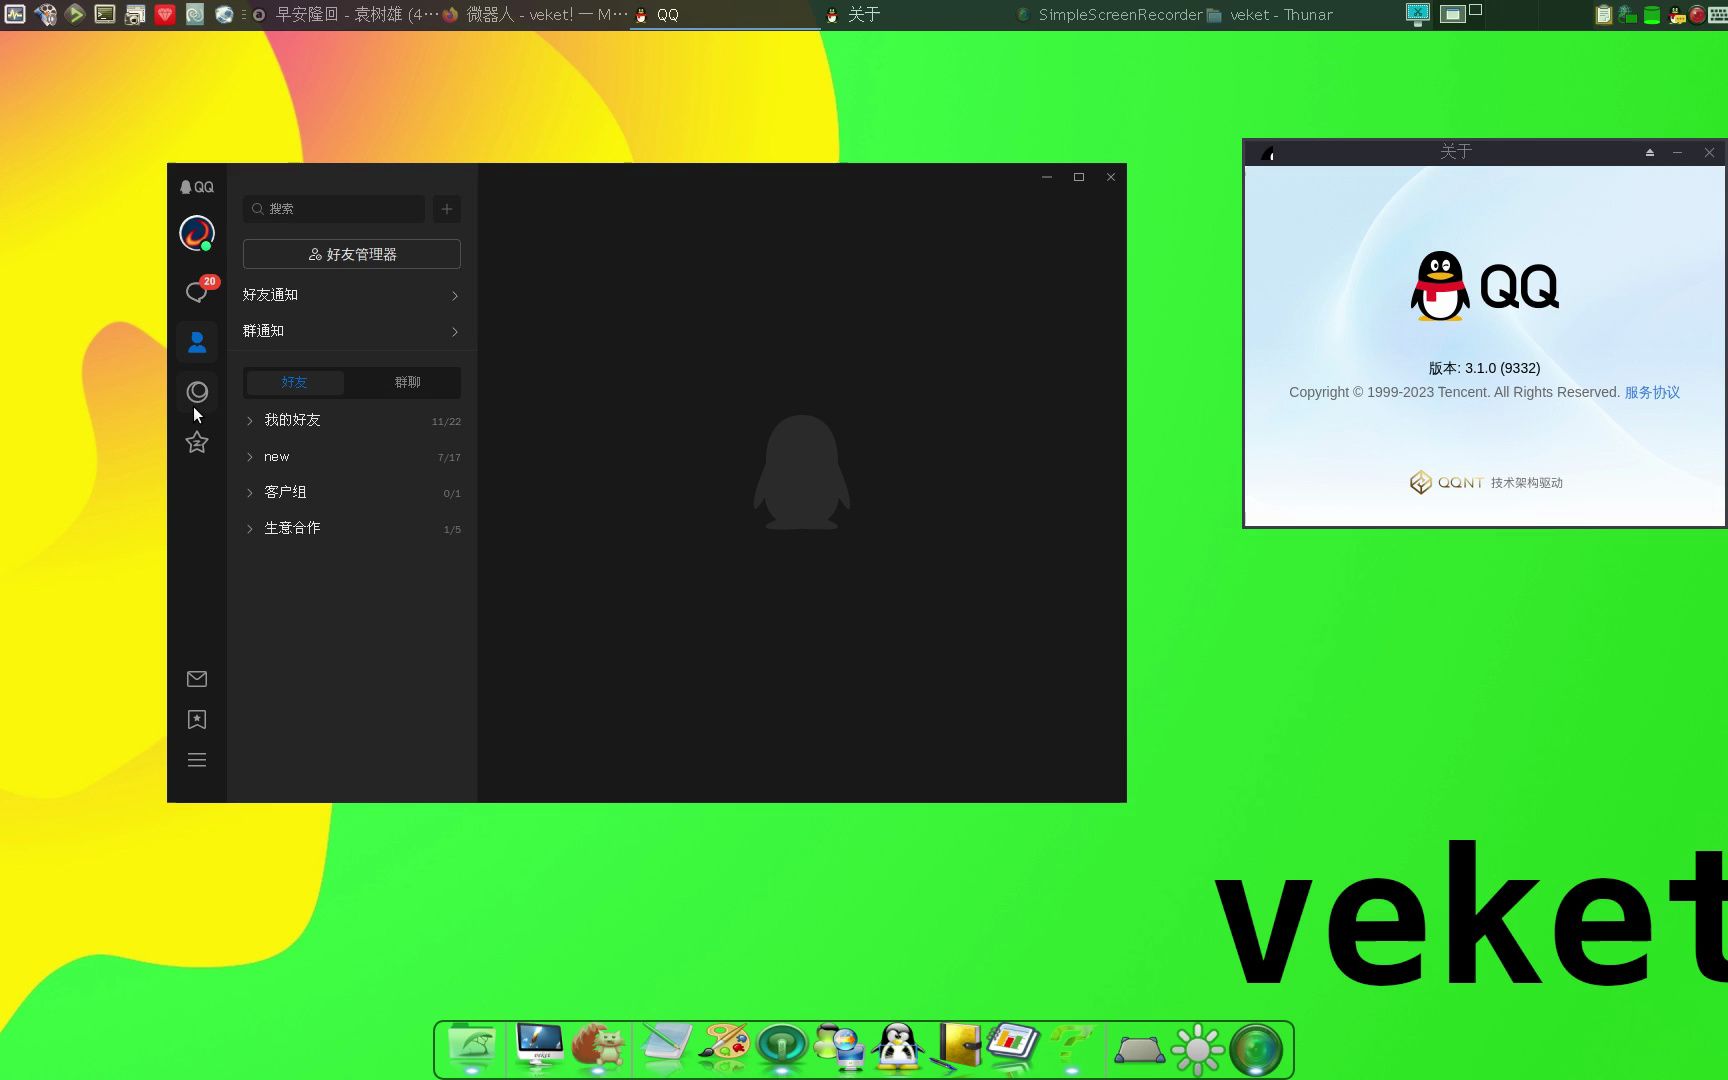Click the green play arrow icon in top panel
1728x1080 pixels.
[x=75, y=14]
